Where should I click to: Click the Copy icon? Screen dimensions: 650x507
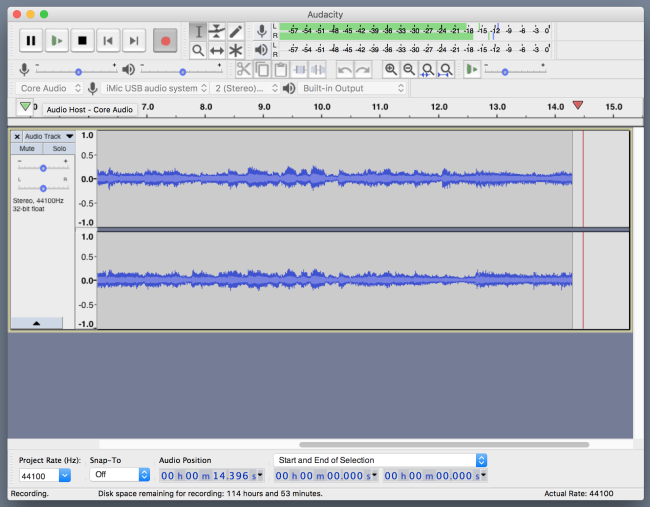[x=262, y=70]
